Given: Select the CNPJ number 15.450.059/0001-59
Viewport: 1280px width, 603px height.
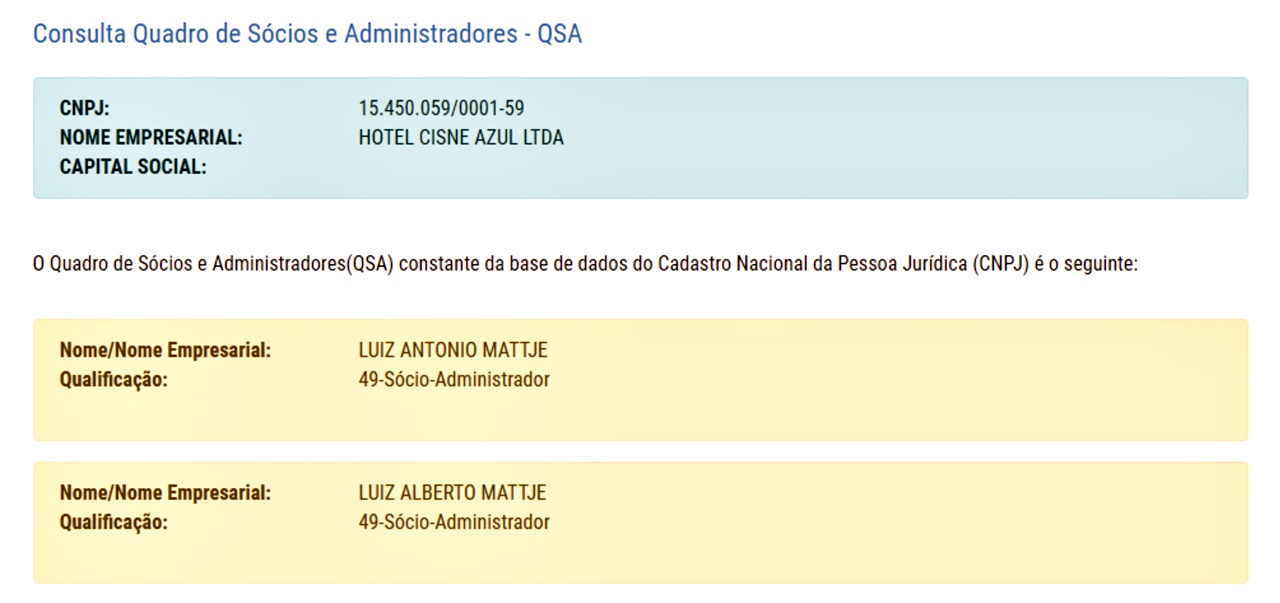Looking at the screenshot, I should click(x=441, y=108).
